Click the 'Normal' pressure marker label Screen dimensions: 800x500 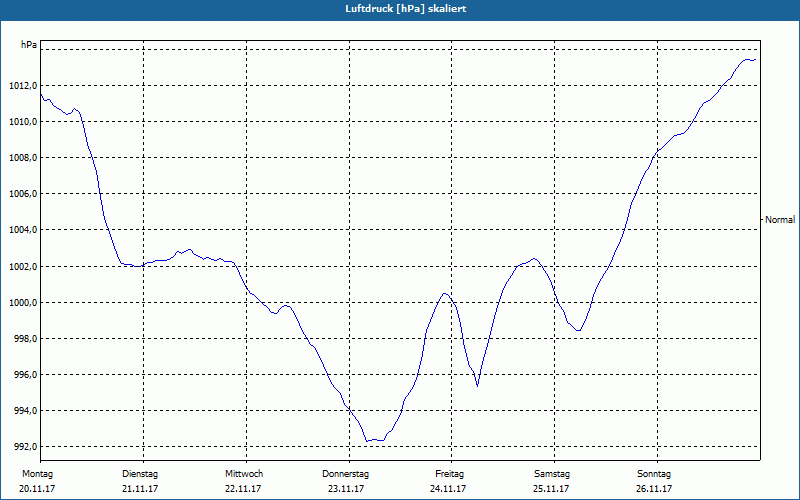click(780, 220)
